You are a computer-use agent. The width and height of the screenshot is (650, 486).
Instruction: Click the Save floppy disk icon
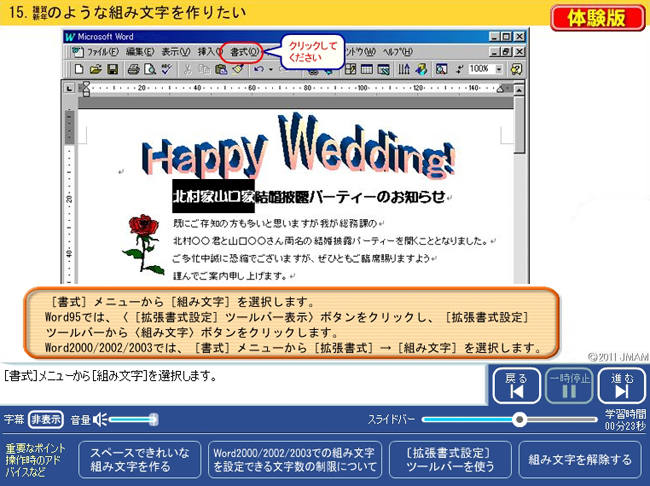point(112,69)
